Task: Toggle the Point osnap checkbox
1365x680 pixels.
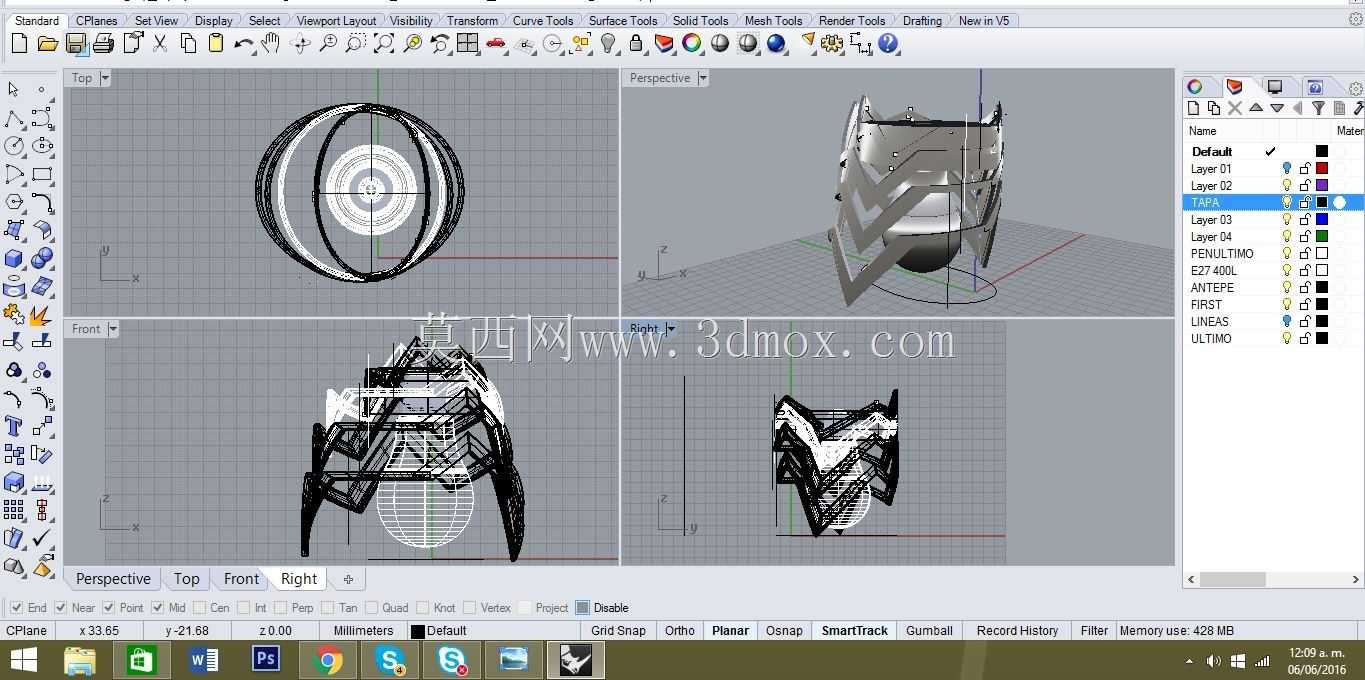Action: click(109, 607)
